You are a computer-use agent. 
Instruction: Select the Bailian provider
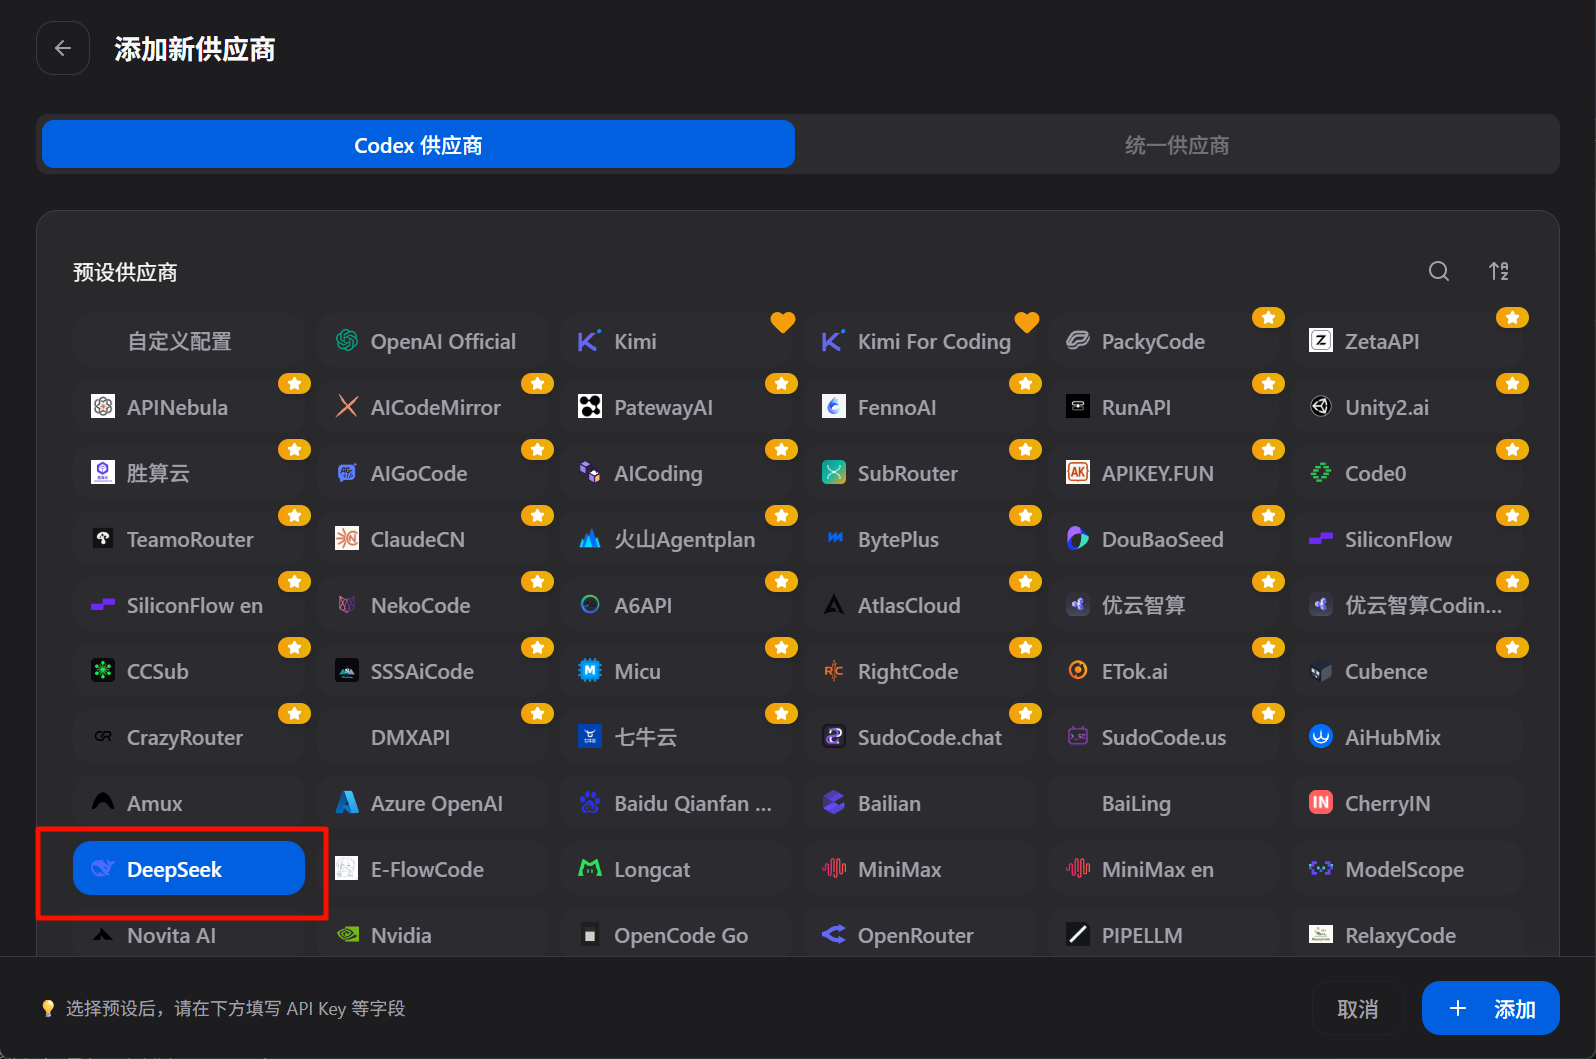tap(920, 804)
